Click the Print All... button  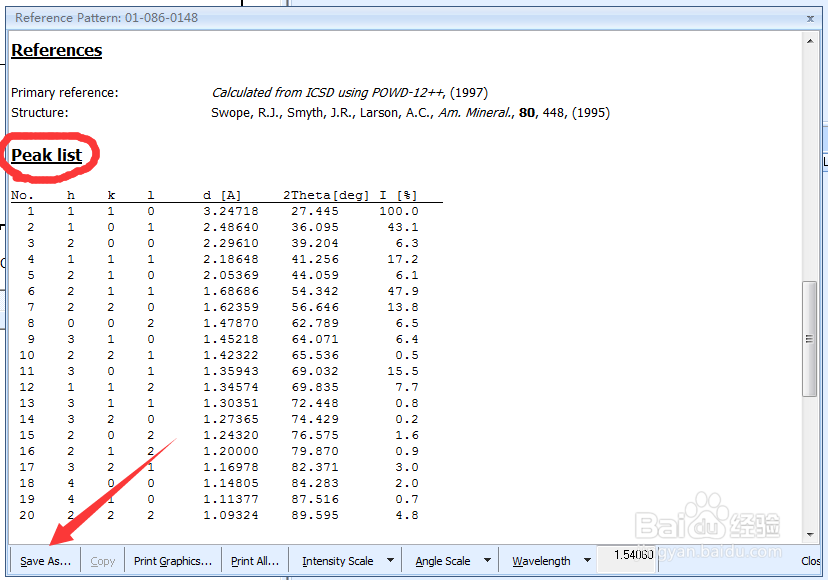pos(255,561)
